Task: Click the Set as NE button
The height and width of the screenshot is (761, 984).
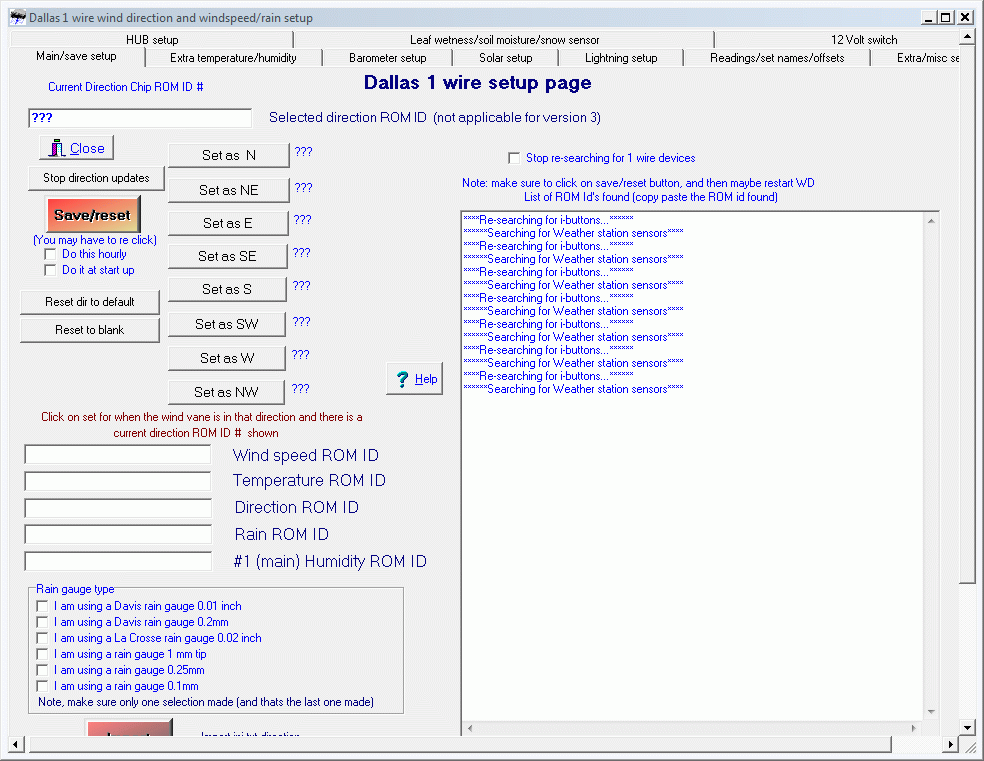Action: tap(228, 190)
